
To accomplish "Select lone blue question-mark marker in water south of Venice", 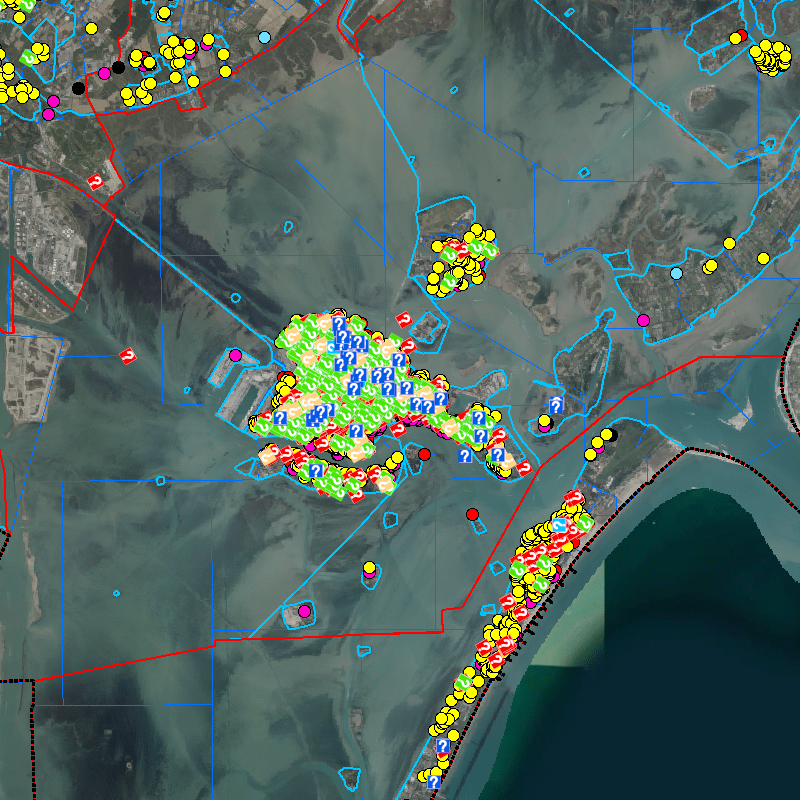I will pyautogui.click(x=465, y=456).
